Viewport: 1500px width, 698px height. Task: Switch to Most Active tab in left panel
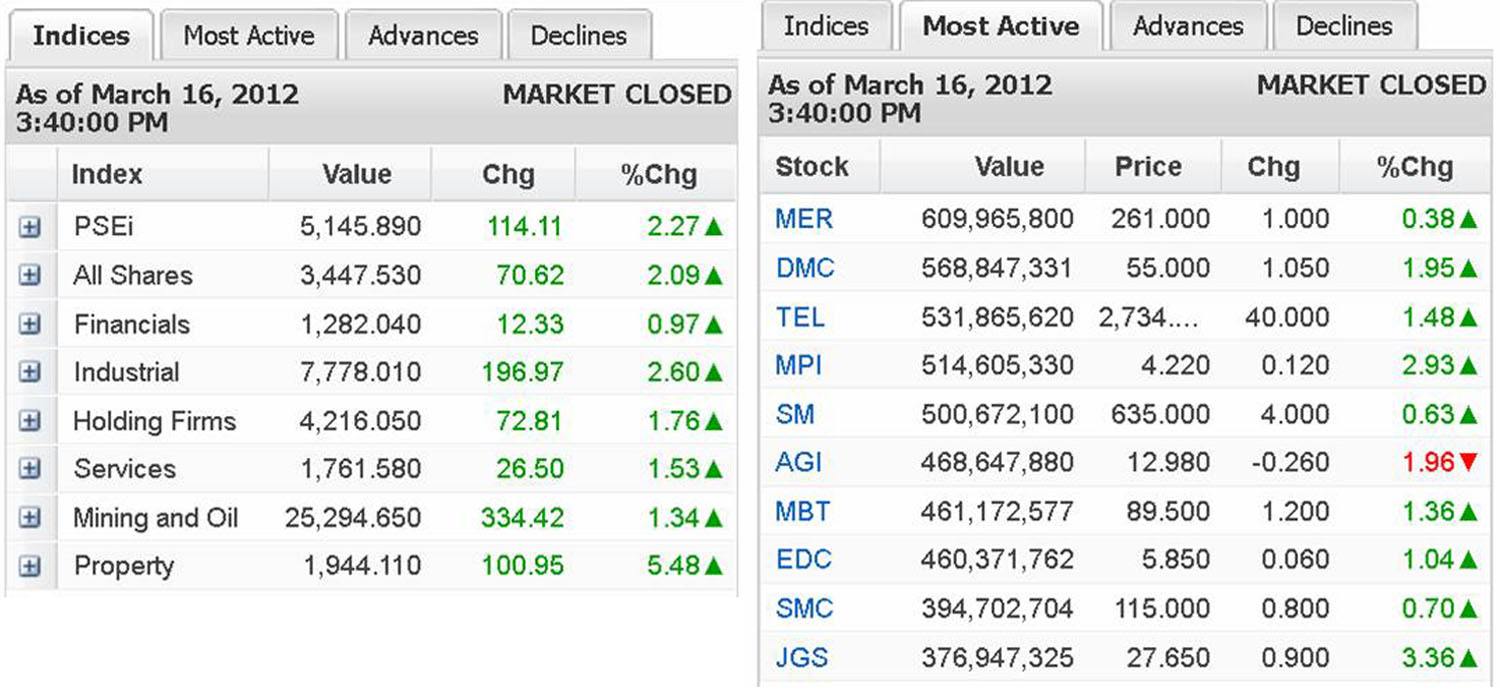point(249,36)
